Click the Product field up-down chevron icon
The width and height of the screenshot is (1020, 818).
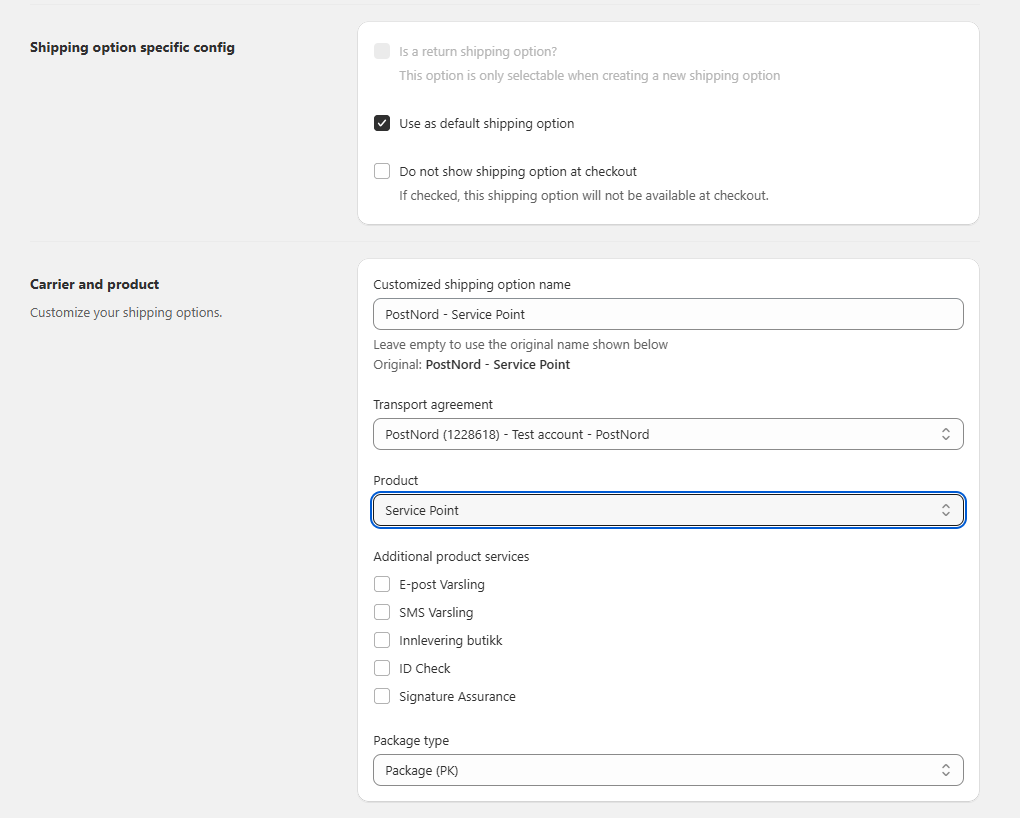pyautogui.click(x=945, y=510)
